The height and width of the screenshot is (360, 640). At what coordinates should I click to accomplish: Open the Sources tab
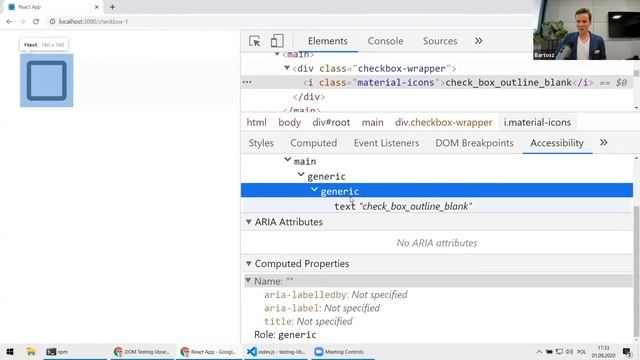coord(440,41)
